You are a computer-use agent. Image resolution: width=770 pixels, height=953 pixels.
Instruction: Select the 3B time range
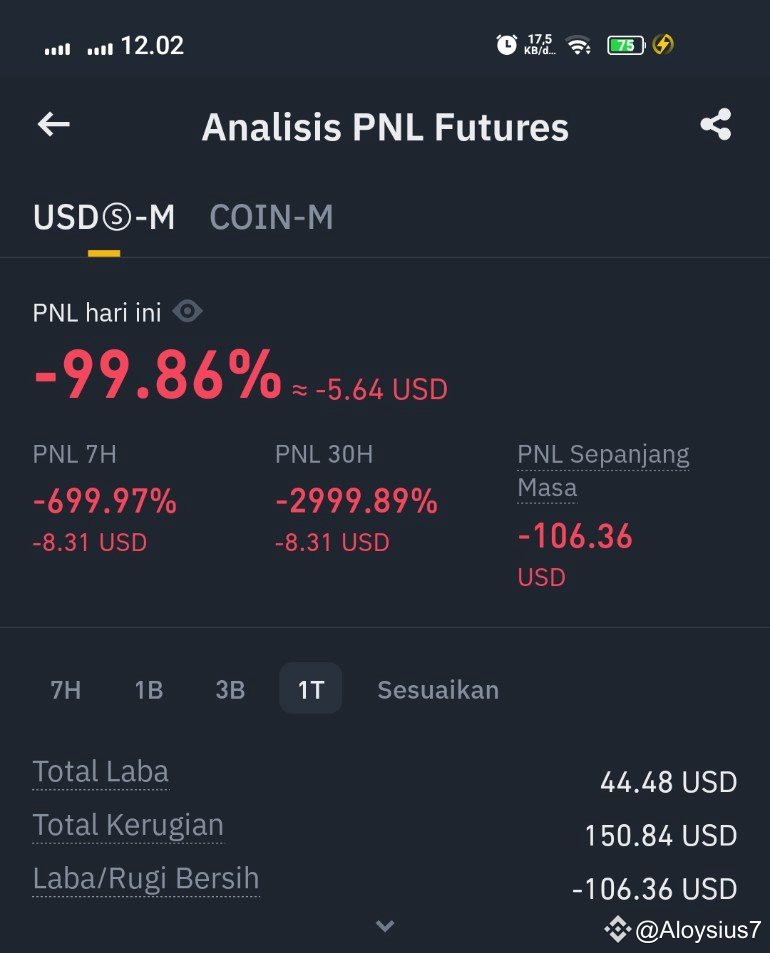230,690
